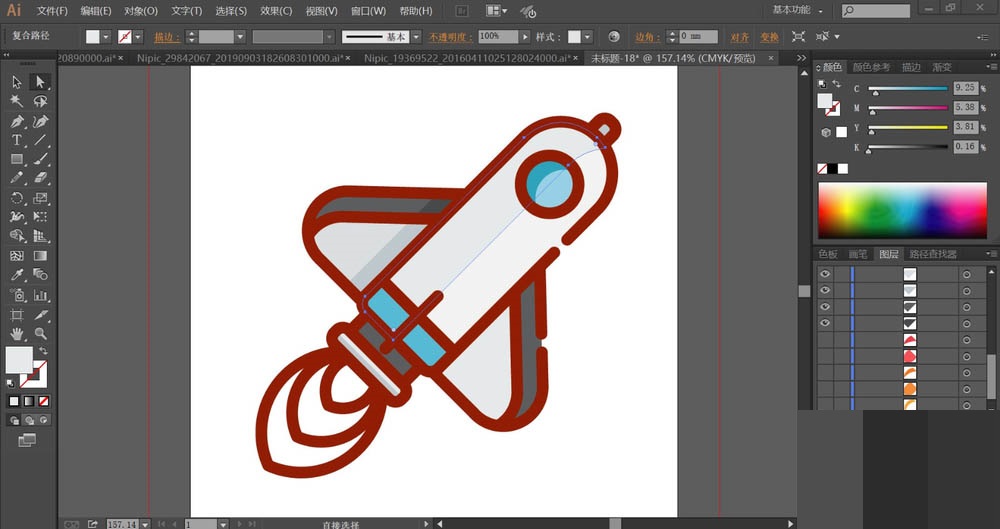Select the Zoom magnifier tool
This screenshot has width=1000, height=529.
[x=40, y=333]
